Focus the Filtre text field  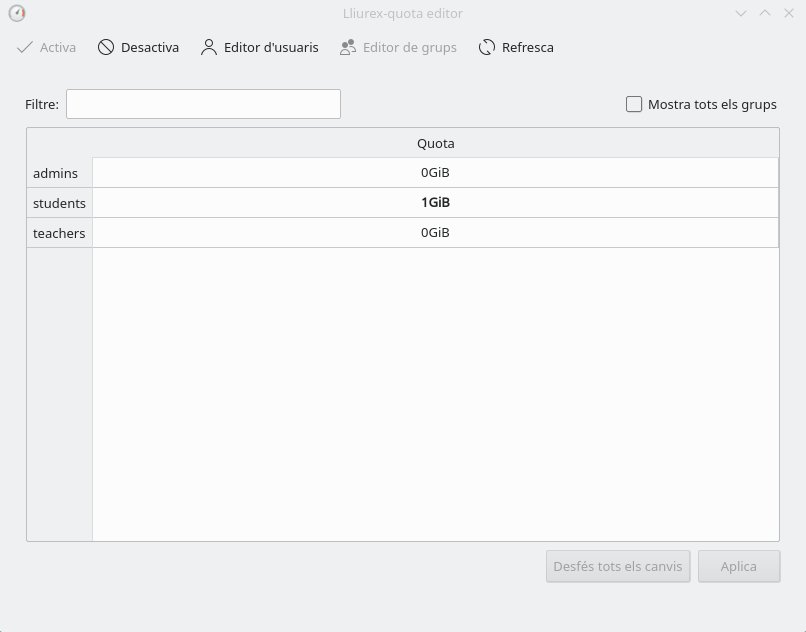(x=203, y=104)
